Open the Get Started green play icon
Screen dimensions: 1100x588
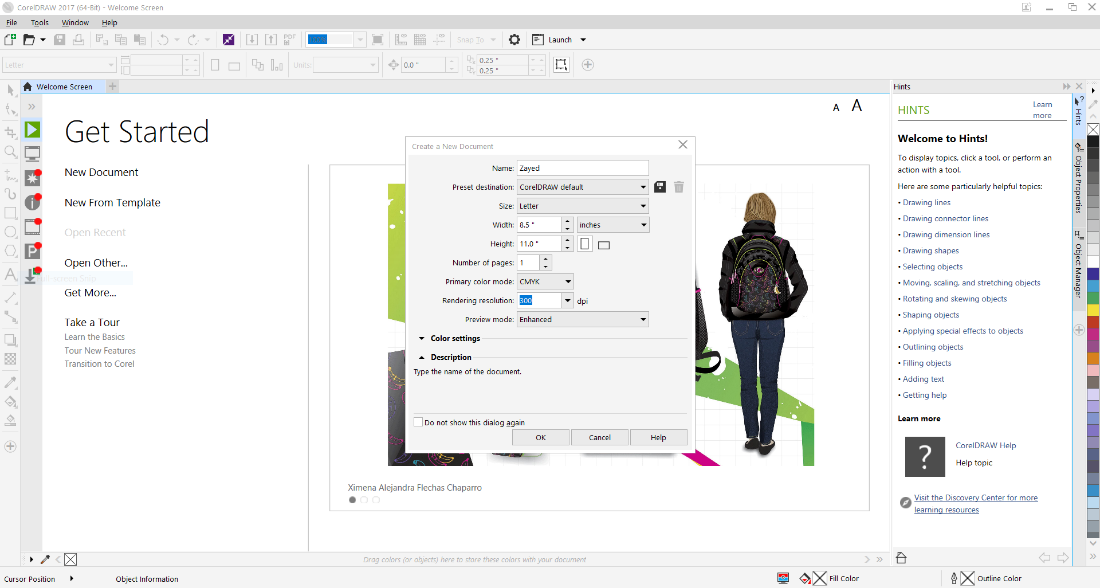[x=32, y=130]
